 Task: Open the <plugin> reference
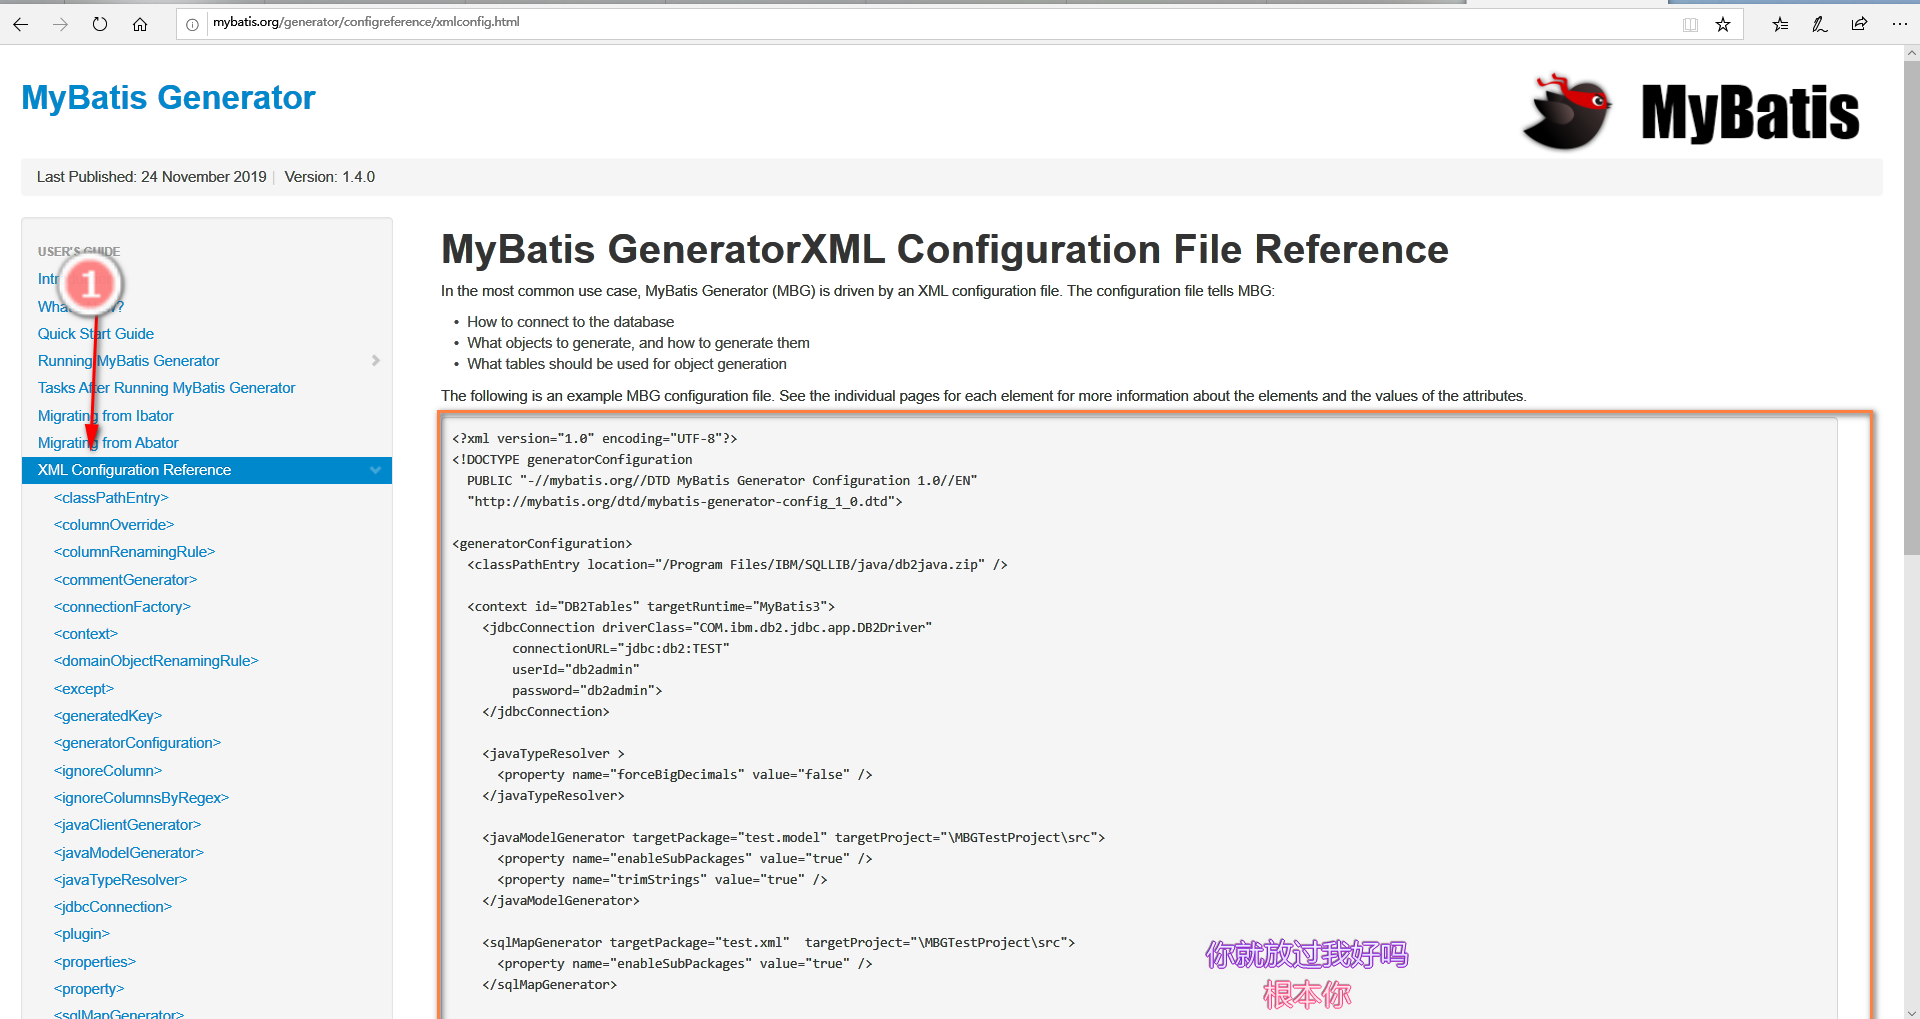click(82, 934)
